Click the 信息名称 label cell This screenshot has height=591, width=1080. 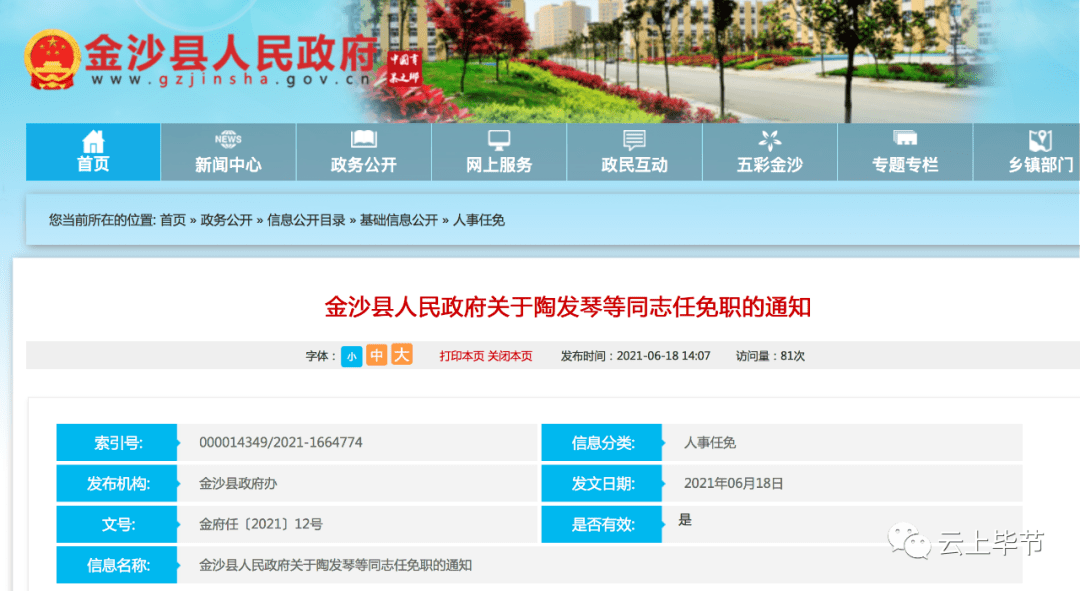tap(117, 565)
